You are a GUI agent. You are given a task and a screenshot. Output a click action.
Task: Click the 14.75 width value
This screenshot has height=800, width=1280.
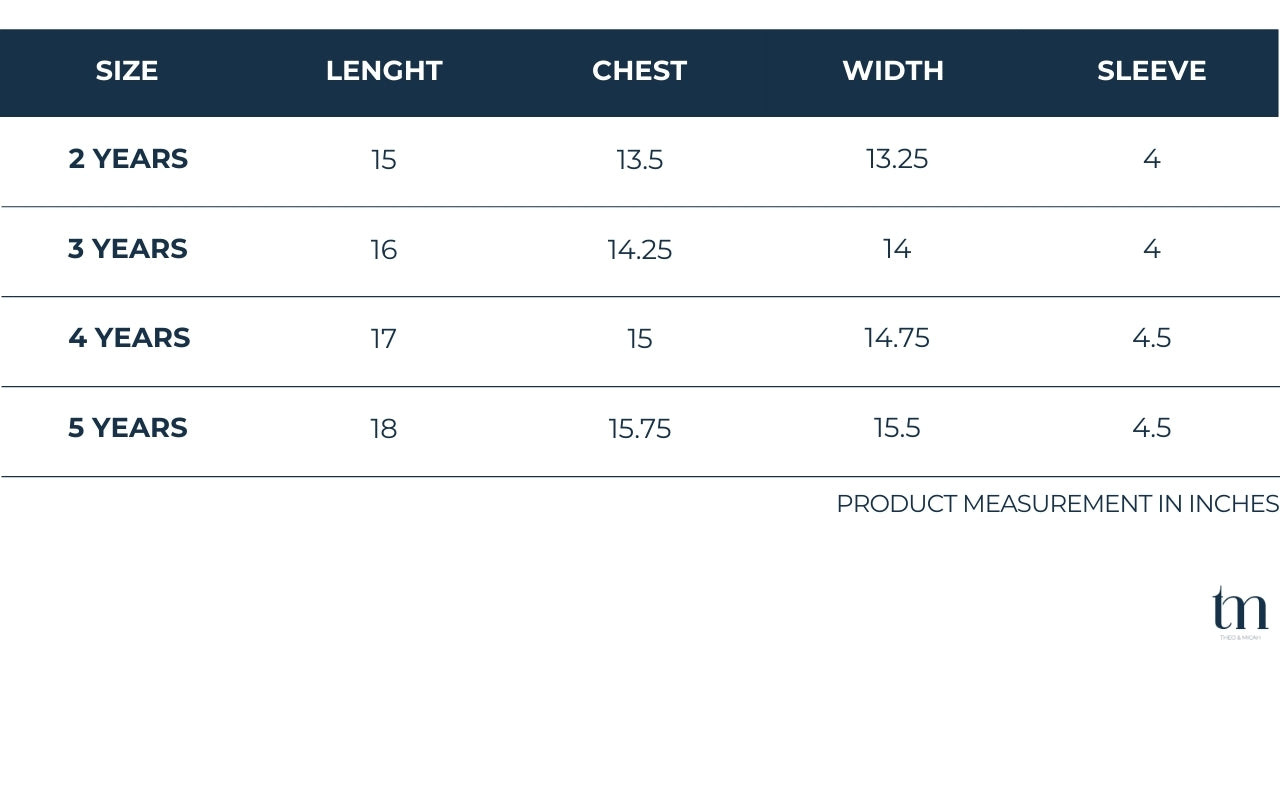897,338
